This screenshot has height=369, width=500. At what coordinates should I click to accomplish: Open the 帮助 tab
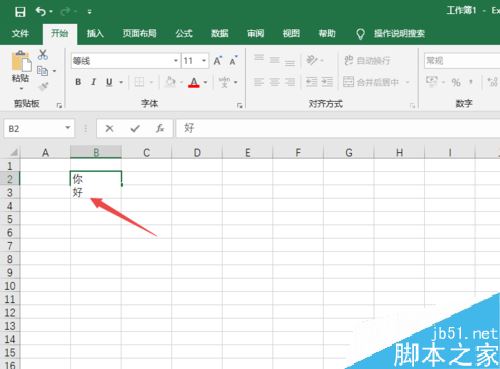click(327, 33)
